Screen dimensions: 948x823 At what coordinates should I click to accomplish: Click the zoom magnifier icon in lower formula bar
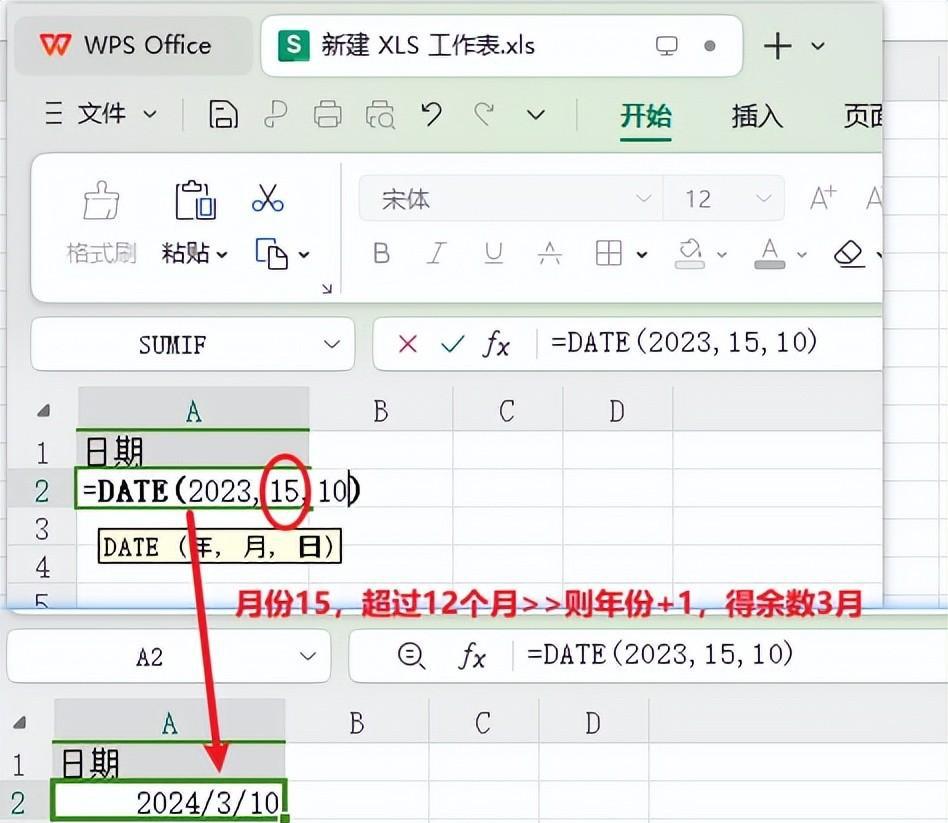[412, 655]
